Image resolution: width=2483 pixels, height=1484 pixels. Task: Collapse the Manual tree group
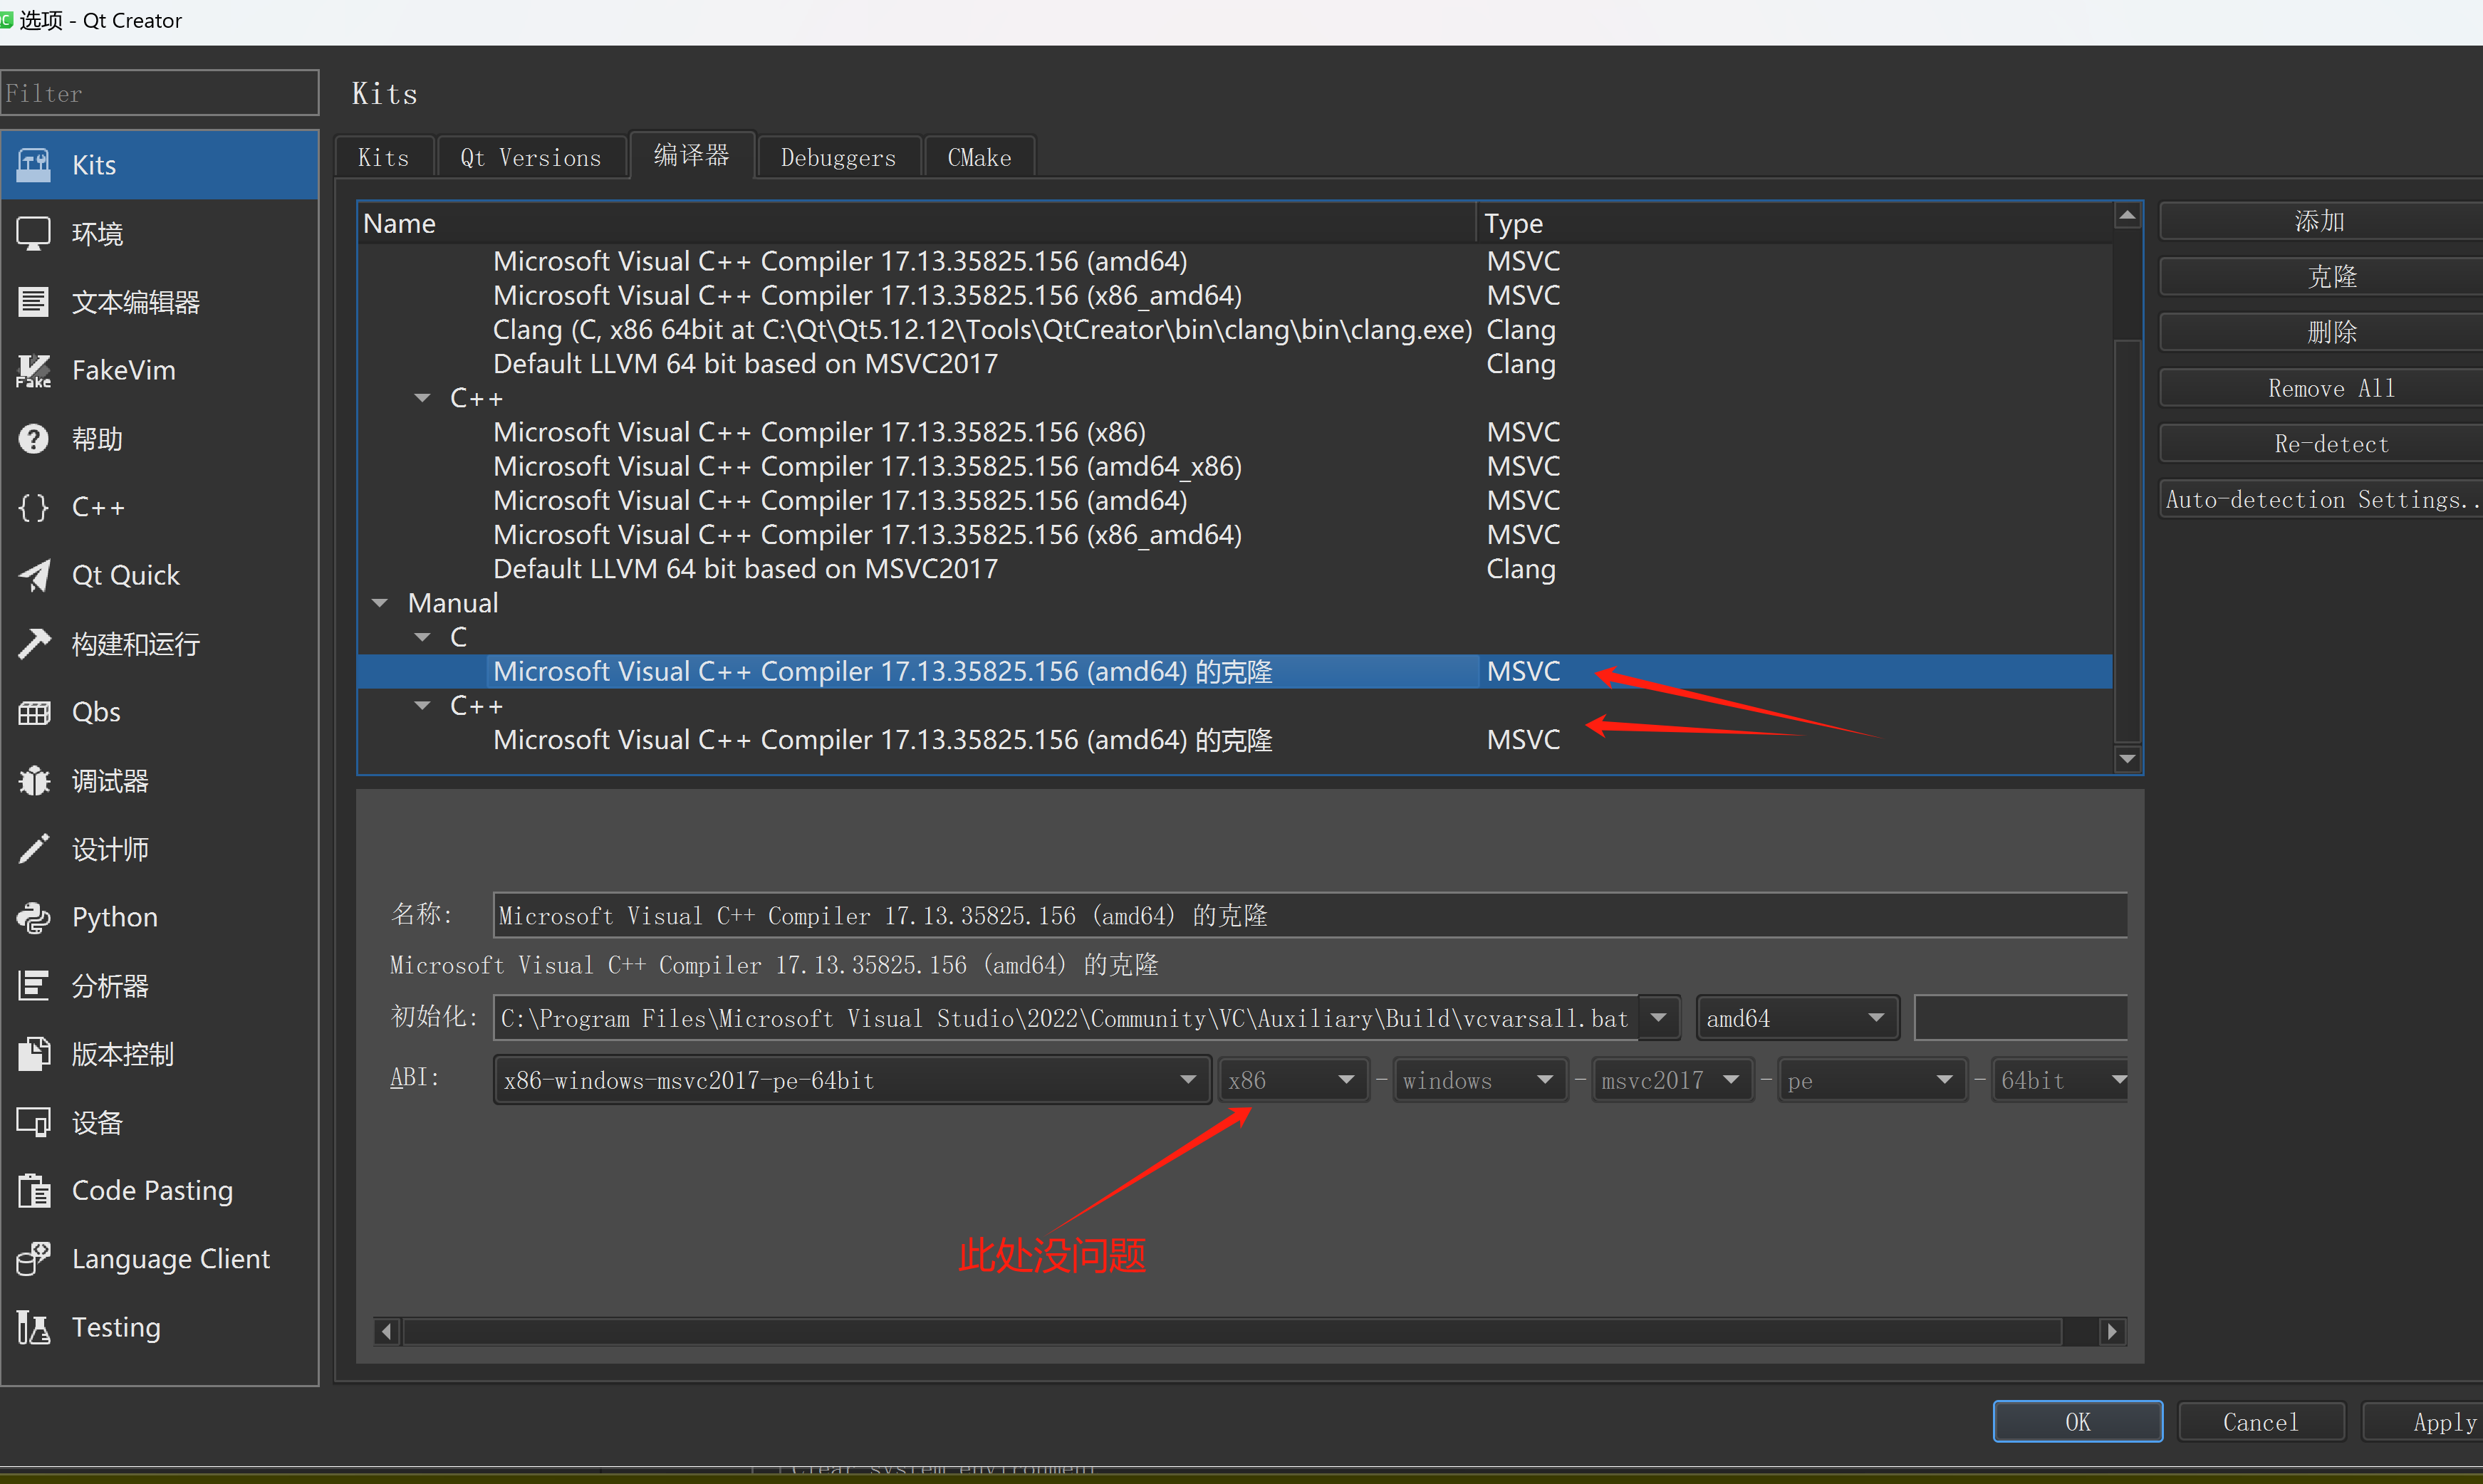click(x=380, y=603)
